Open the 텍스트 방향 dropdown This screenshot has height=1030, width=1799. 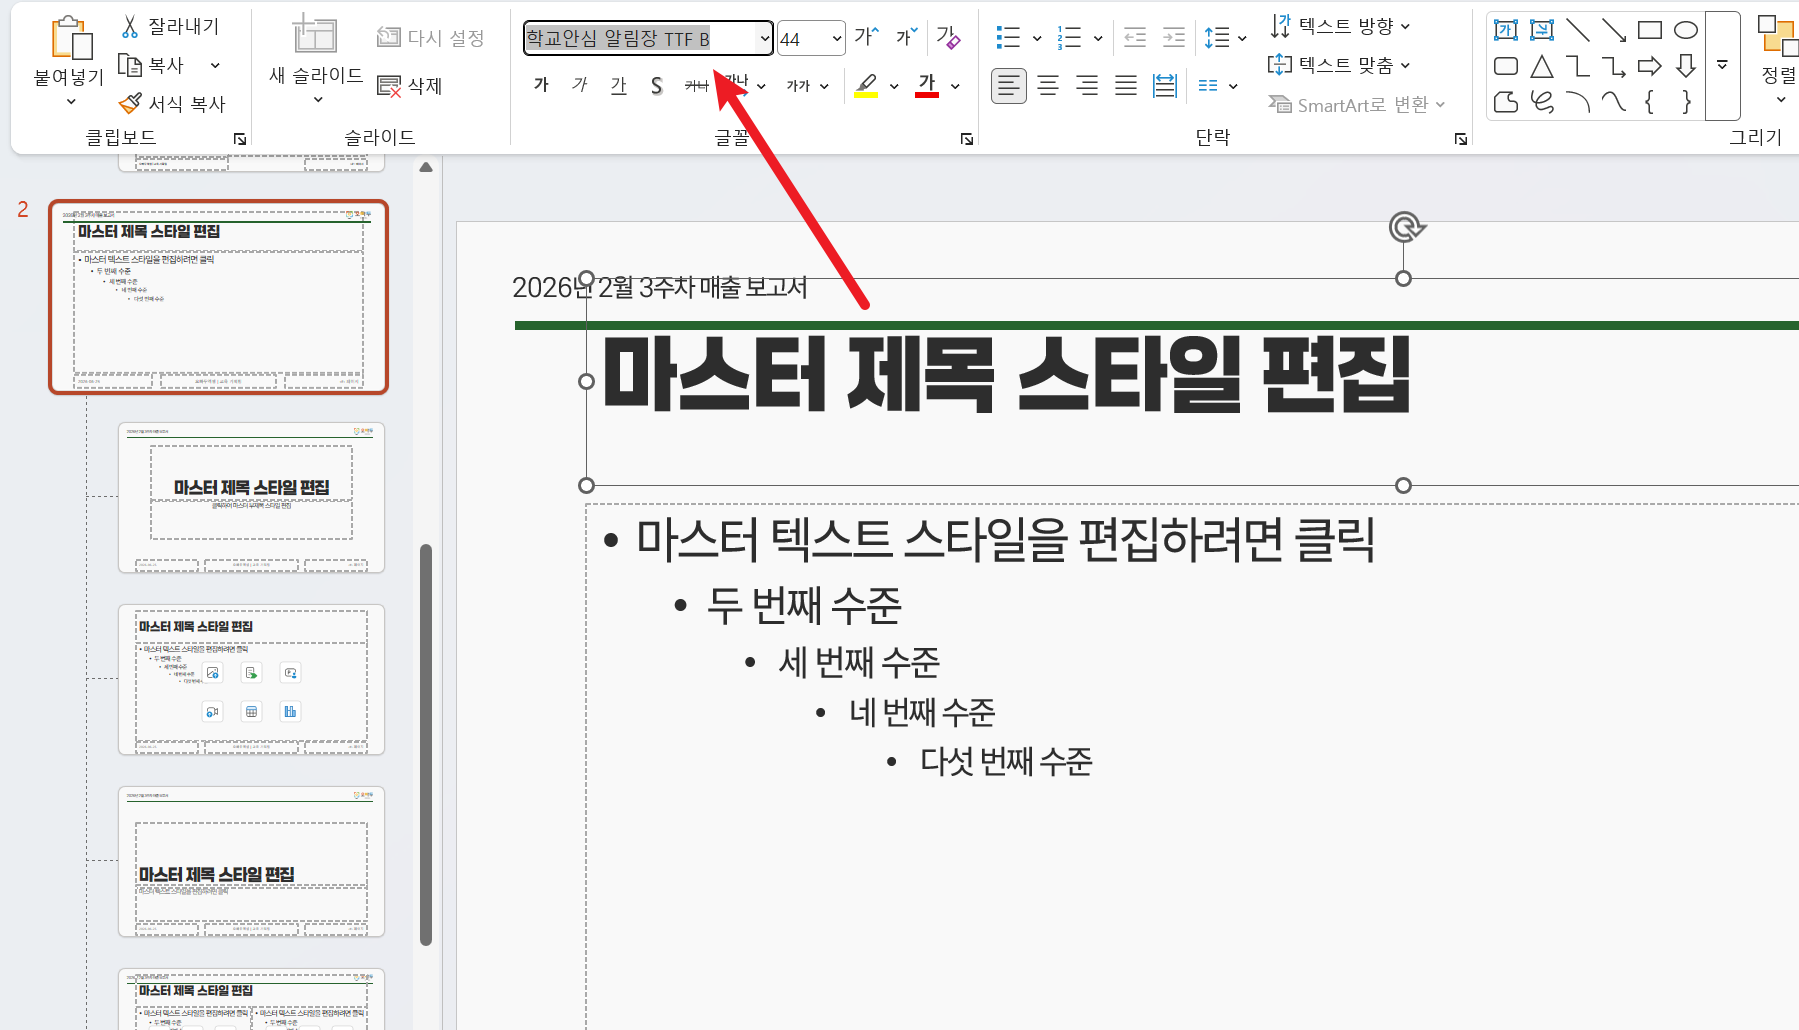click(1340, 26)
